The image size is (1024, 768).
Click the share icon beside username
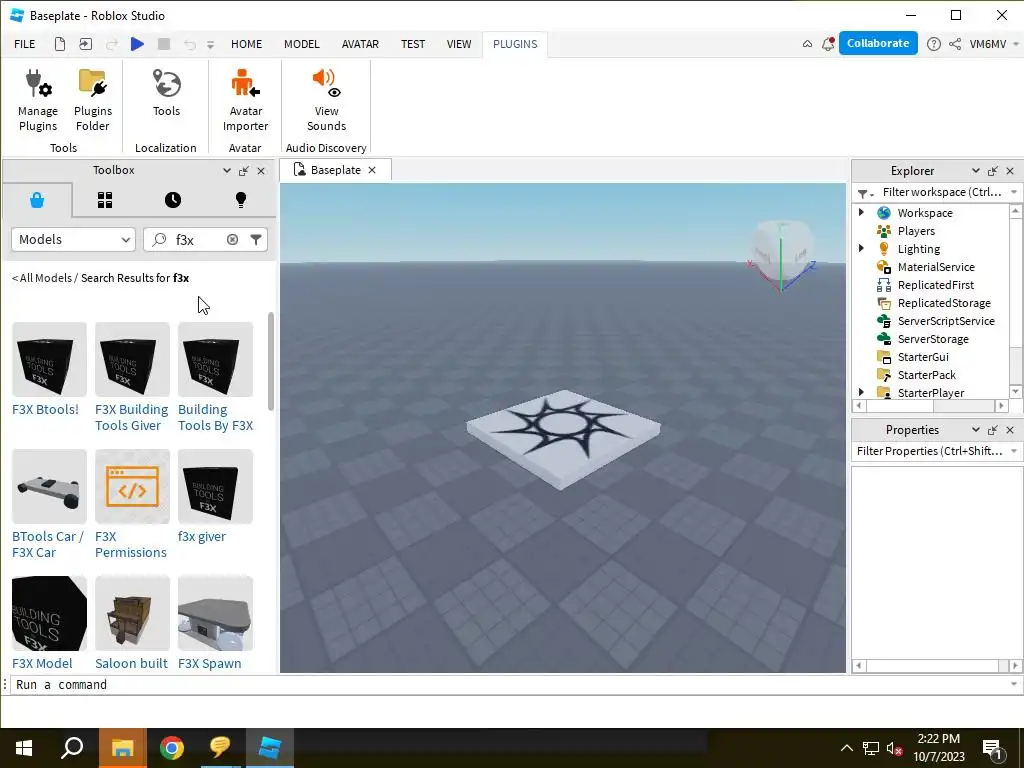tap(955, 44)
